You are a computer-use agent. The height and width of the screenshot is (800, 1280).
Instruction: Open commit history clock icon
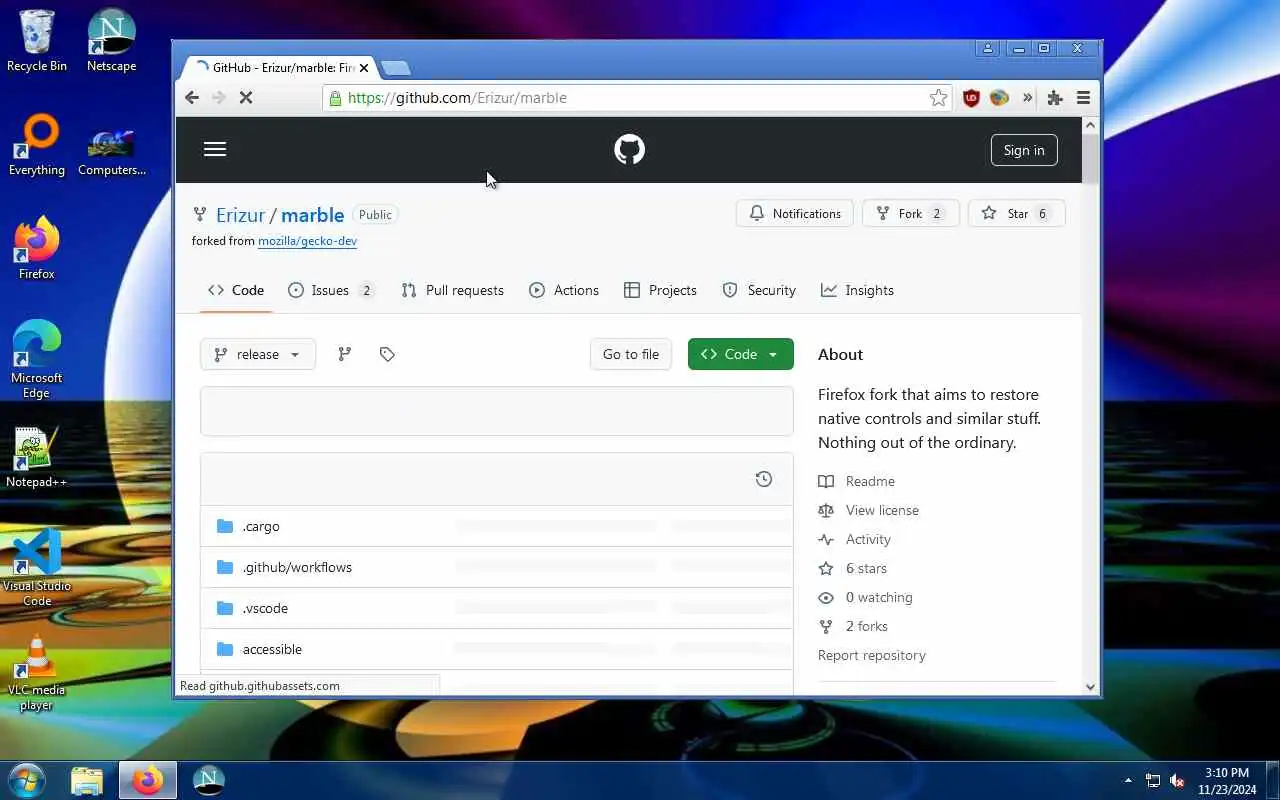pos(764,479)
